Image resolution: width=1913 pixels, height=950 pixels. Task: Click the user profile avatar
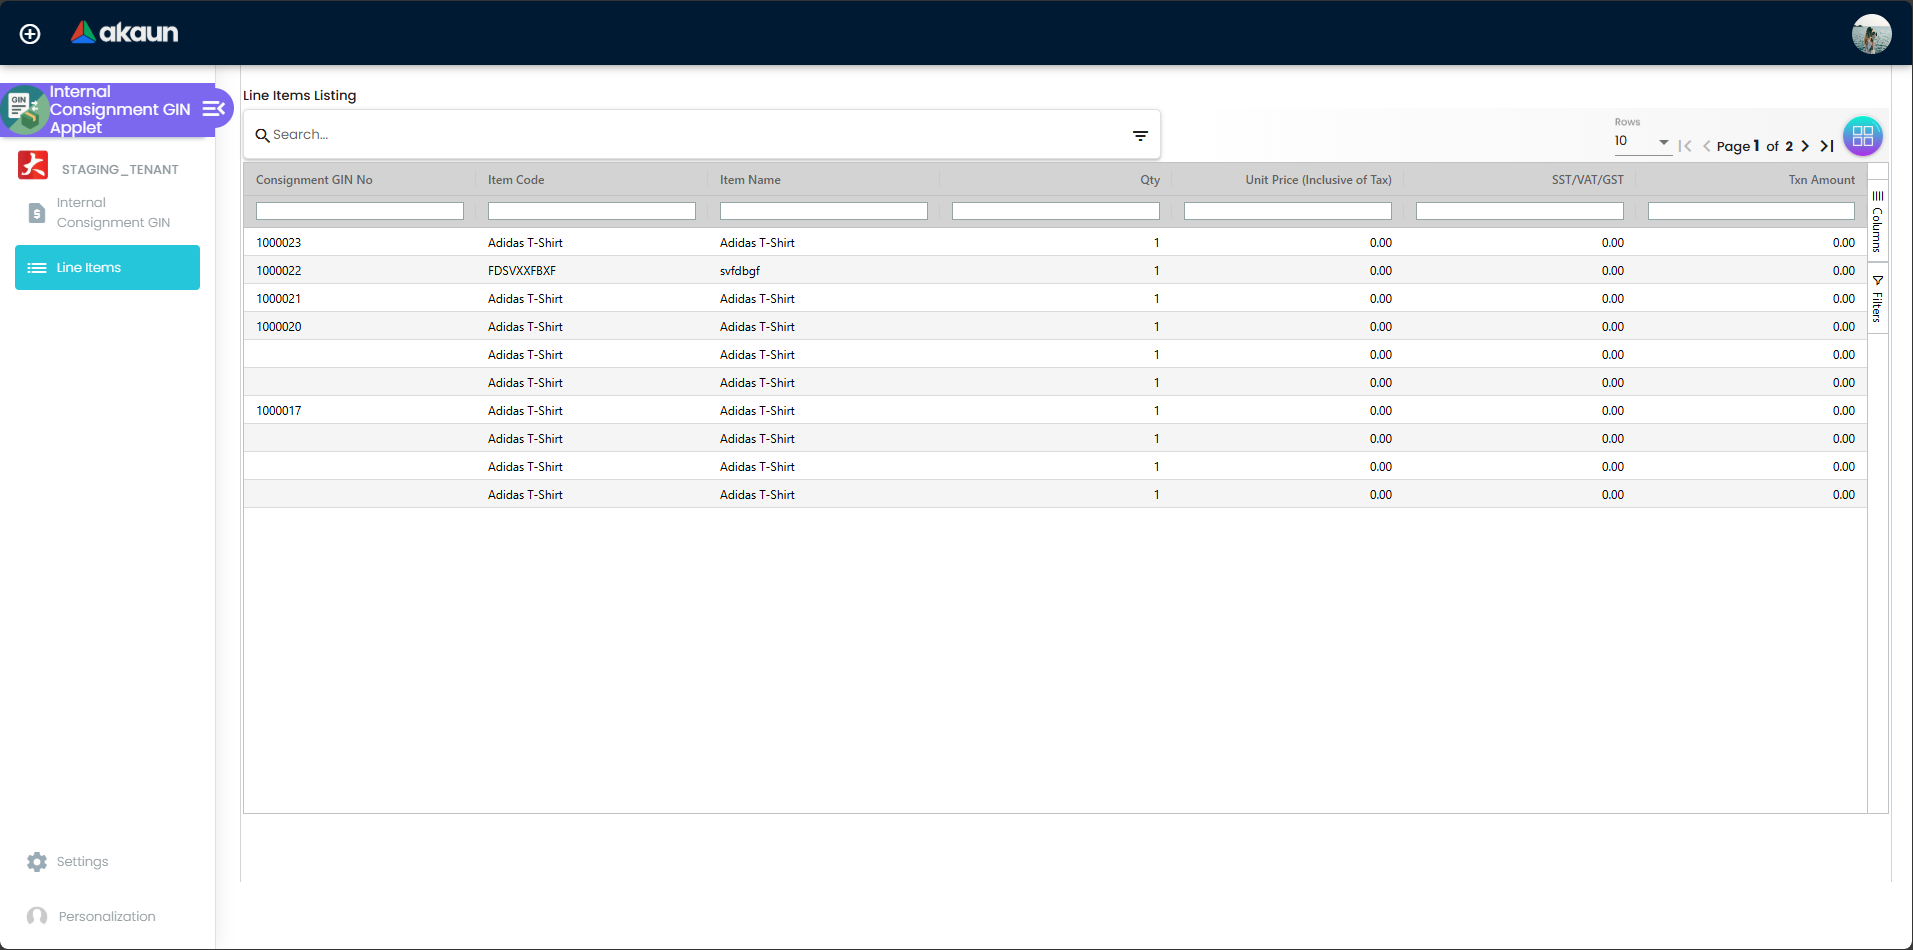pos(1871,33)
